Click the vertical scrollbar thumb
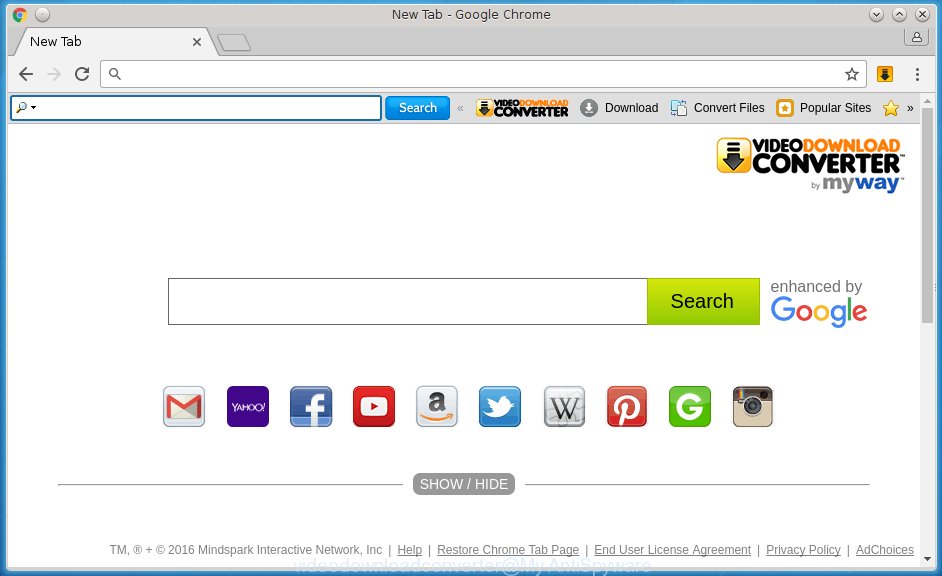Screen dimensions: 942x576 click(x=928, y=216)
